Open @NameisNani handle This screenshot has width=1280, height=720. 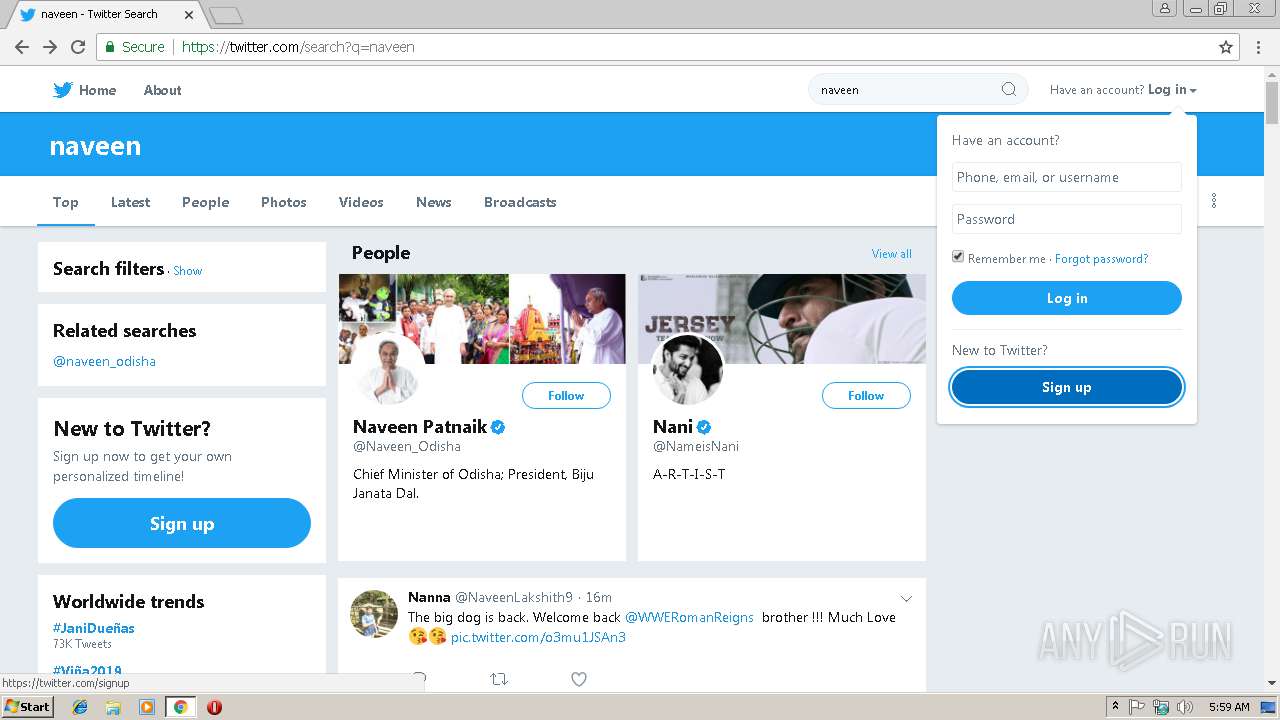click(696, 446)
